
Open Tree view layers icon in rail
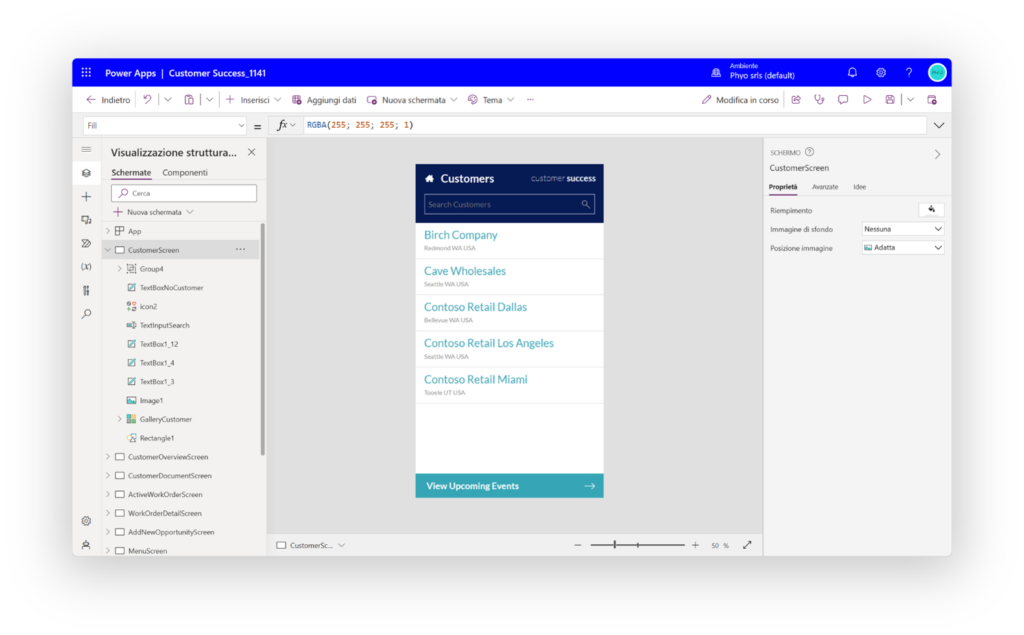86,173
